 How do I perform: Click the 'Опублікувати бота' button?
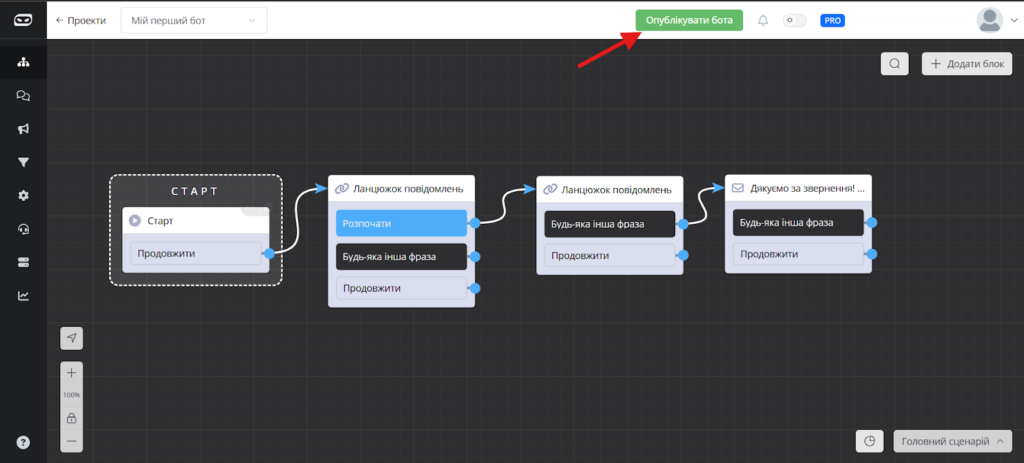click(x=689, y=20)
